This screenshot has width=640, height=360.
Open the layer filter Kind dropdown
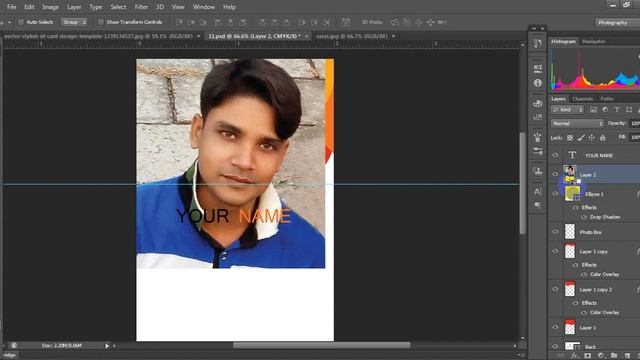pyautogui.click(x=568, y=109)
